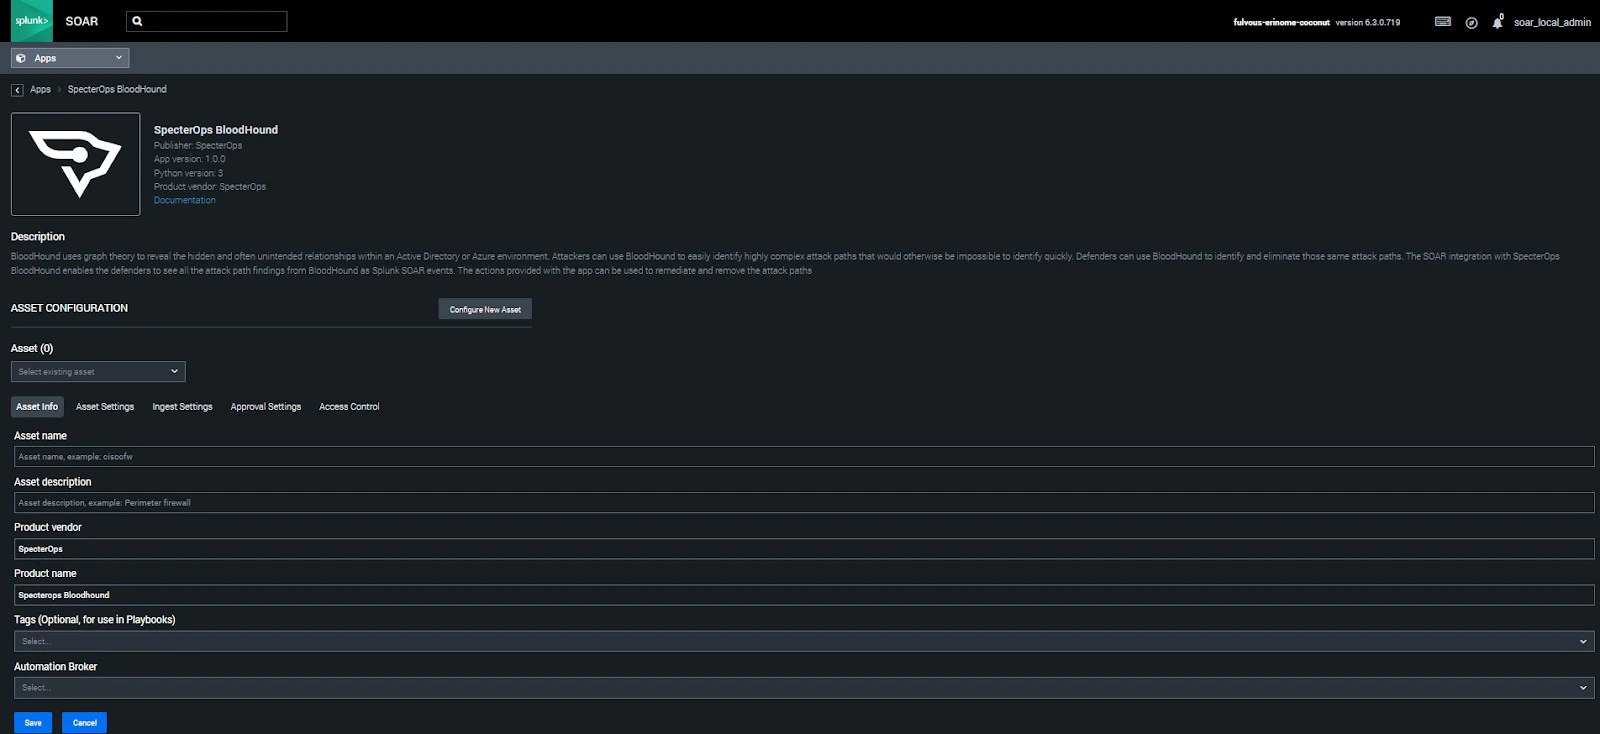This screenshot has width=1600, height=734.
Task: Click the Splunk logo
Action: [x=31, y=21]
